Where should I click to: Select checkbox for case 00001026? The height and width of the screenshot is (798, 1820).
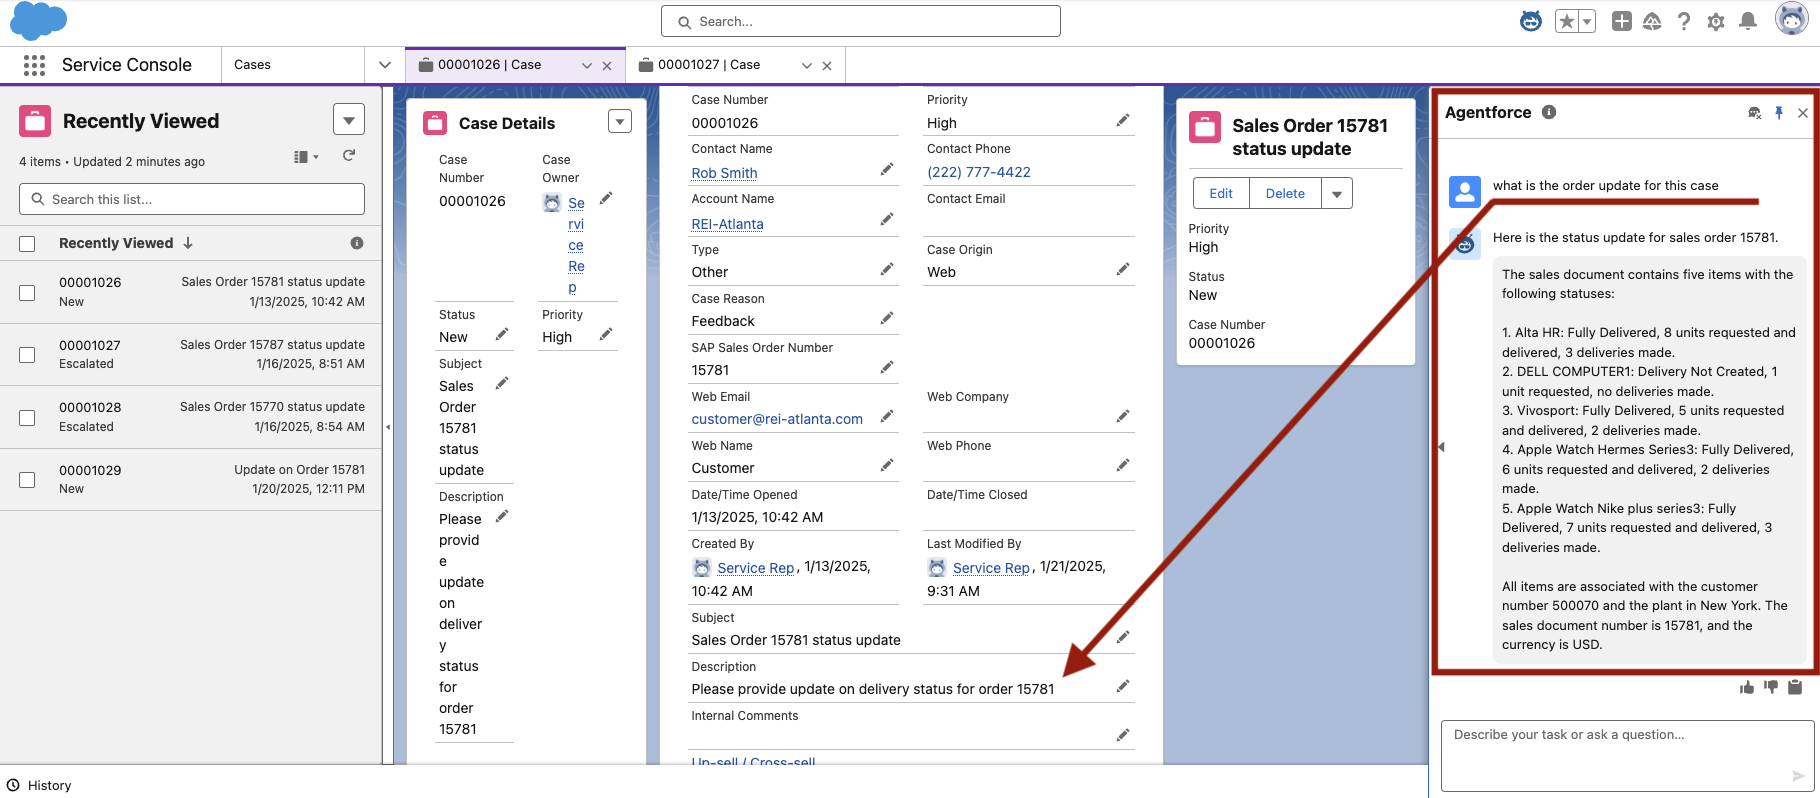27,293
